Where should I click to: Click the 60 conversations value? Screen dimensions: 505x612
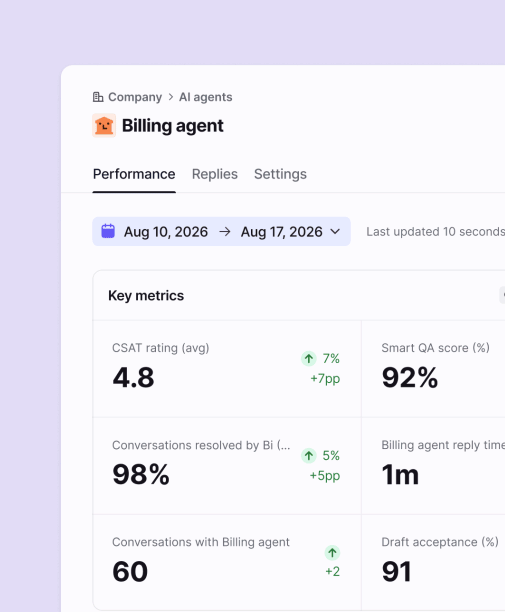[130, 572]
